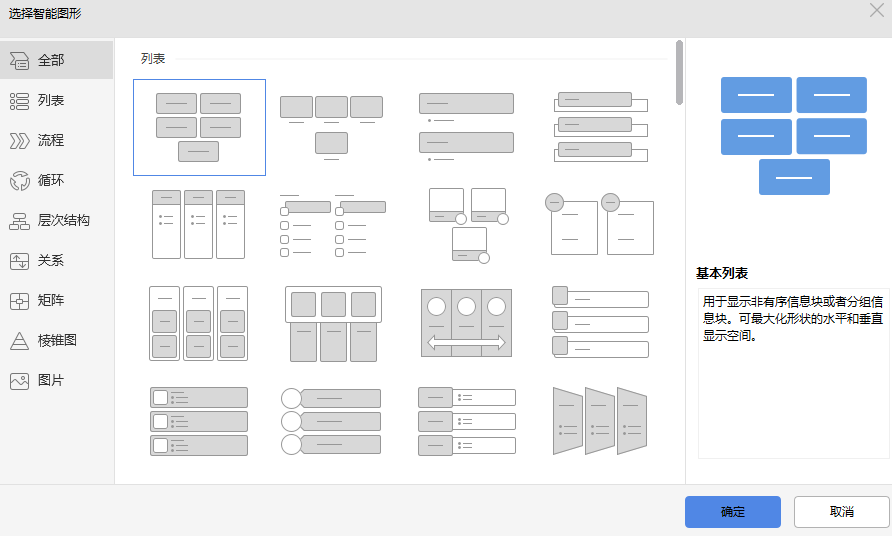Choose the three gray bars with checkboxes layout
Screen dimensions: 892x536
point(199,422)
